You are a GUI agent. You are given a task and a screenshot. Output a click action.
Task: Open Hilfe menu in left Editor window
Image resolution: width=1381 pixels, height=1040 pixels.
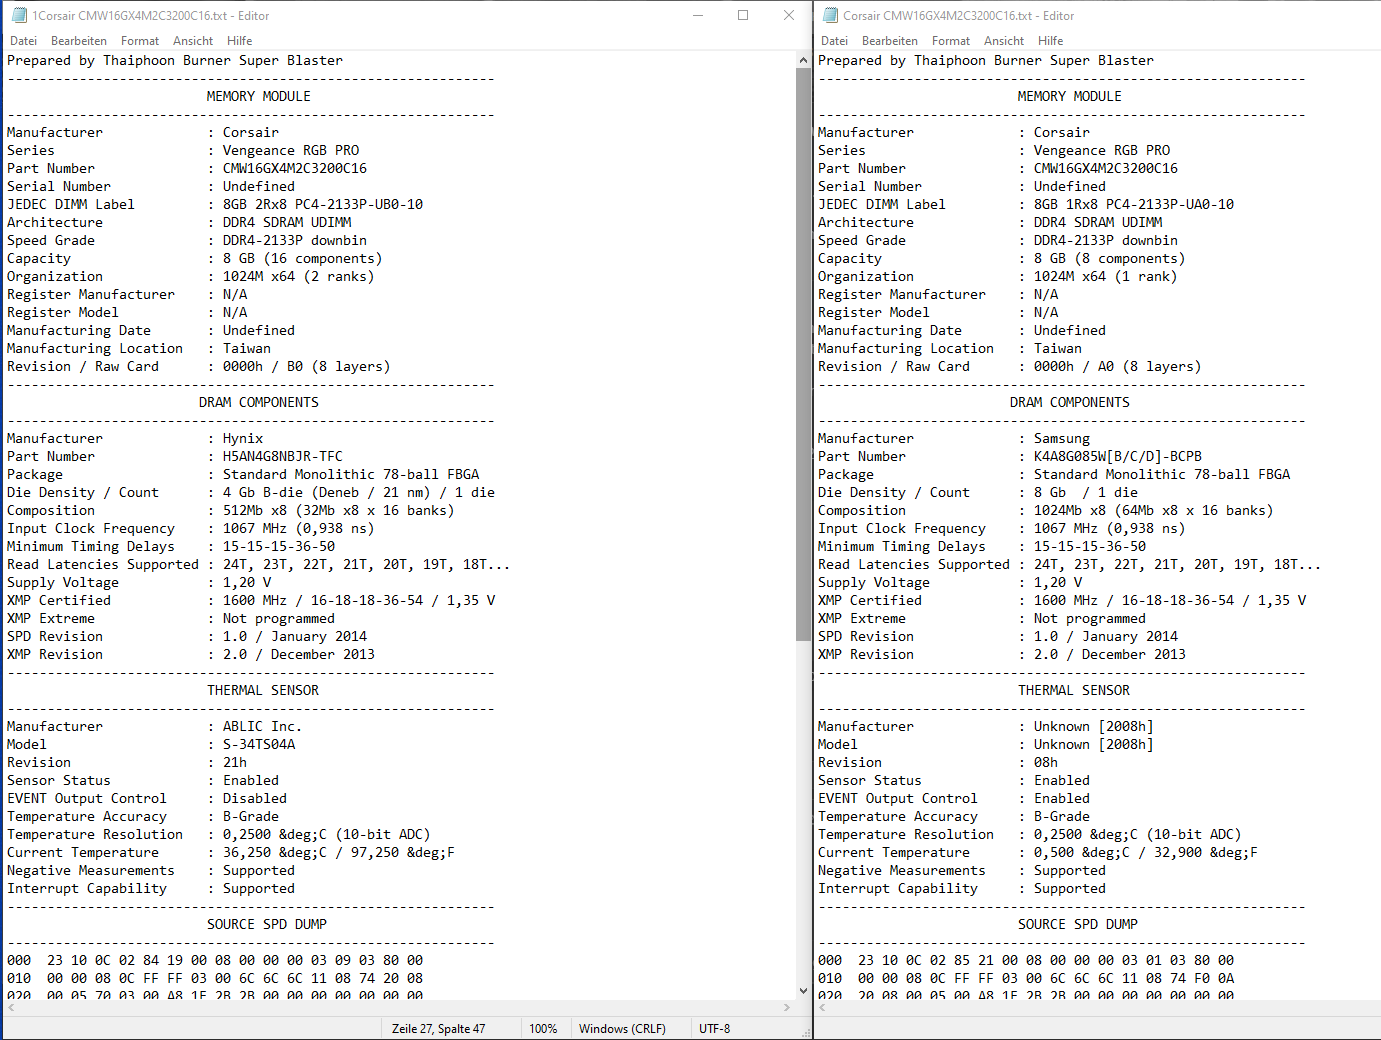click(x=240, y=41)
